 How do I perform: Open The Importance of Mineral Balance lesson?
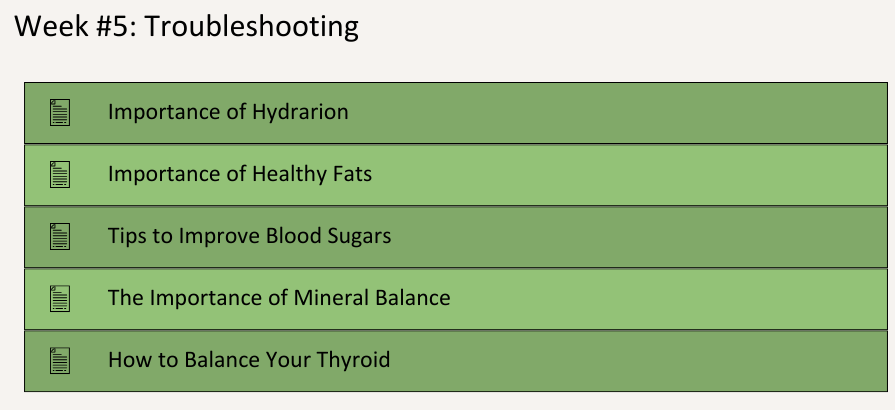click(279, 298)
